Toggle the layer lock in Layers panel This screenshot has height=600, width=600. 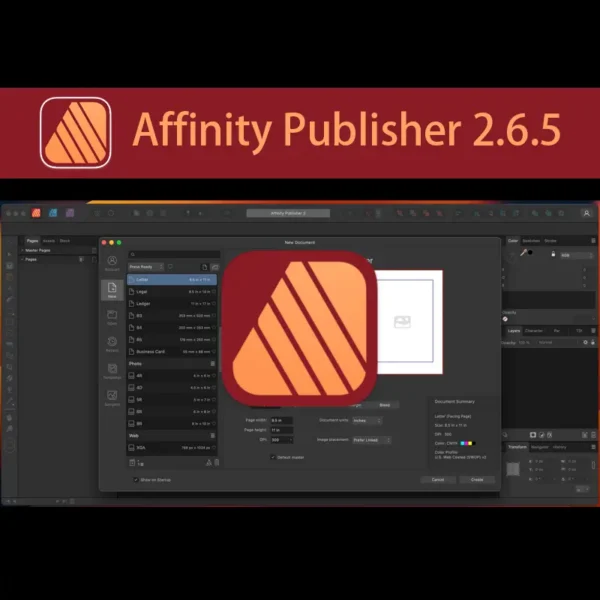pos(593,342)
